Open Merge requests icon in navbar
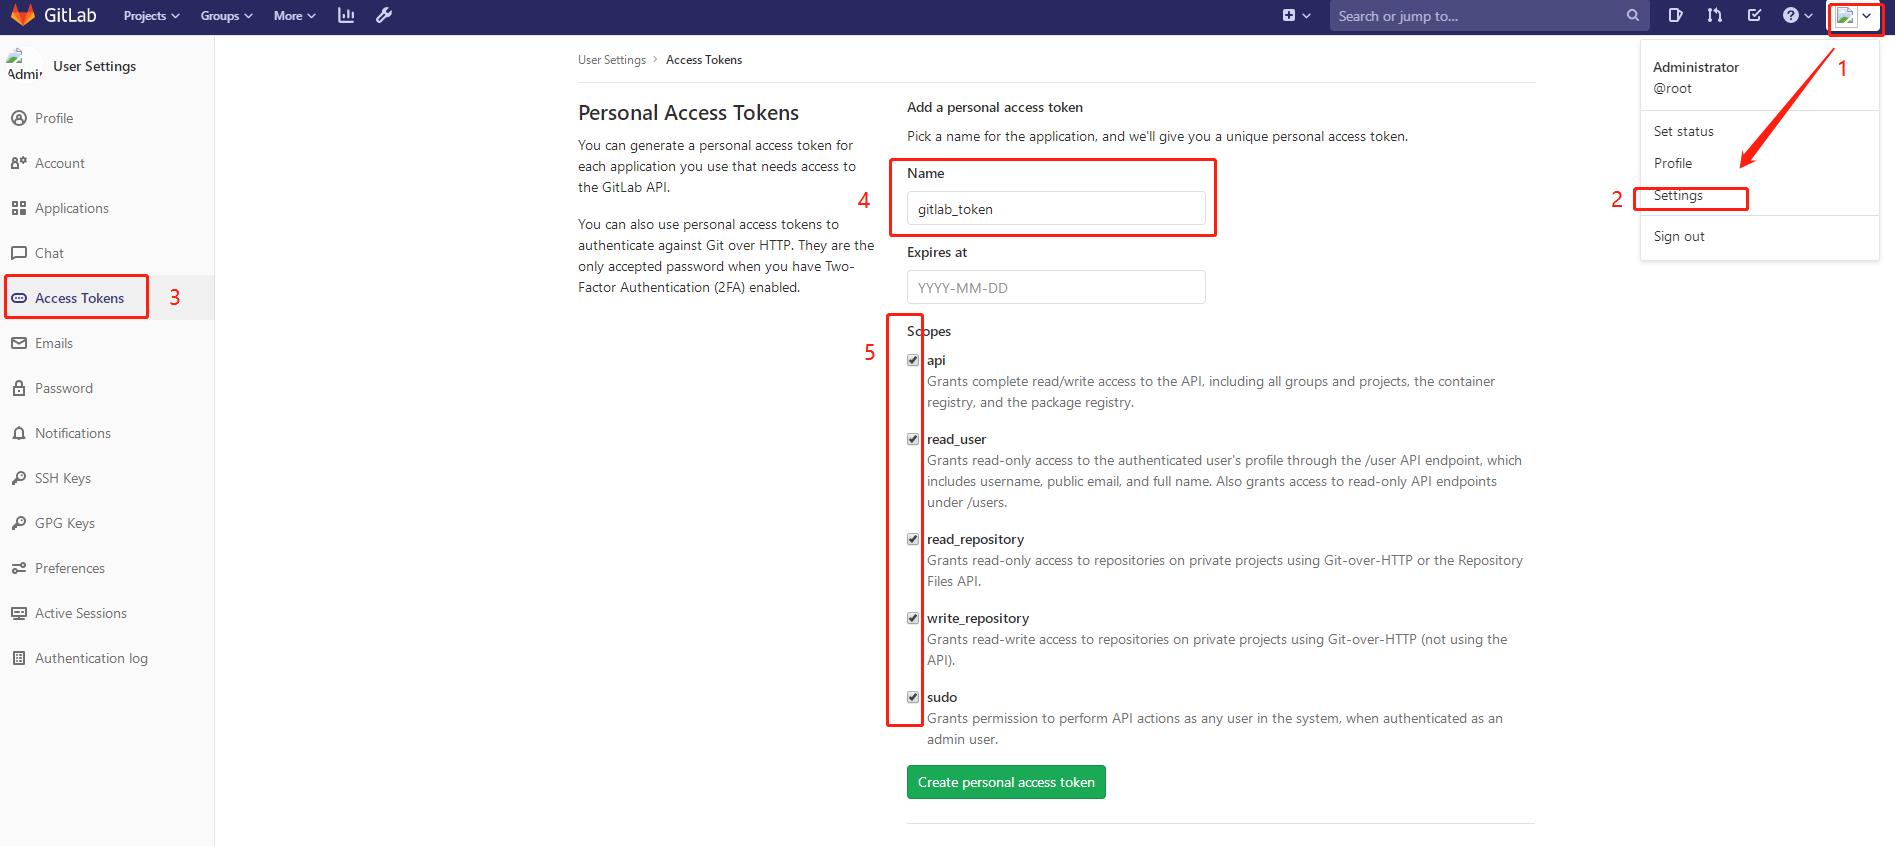 [x=1715, y=15]
